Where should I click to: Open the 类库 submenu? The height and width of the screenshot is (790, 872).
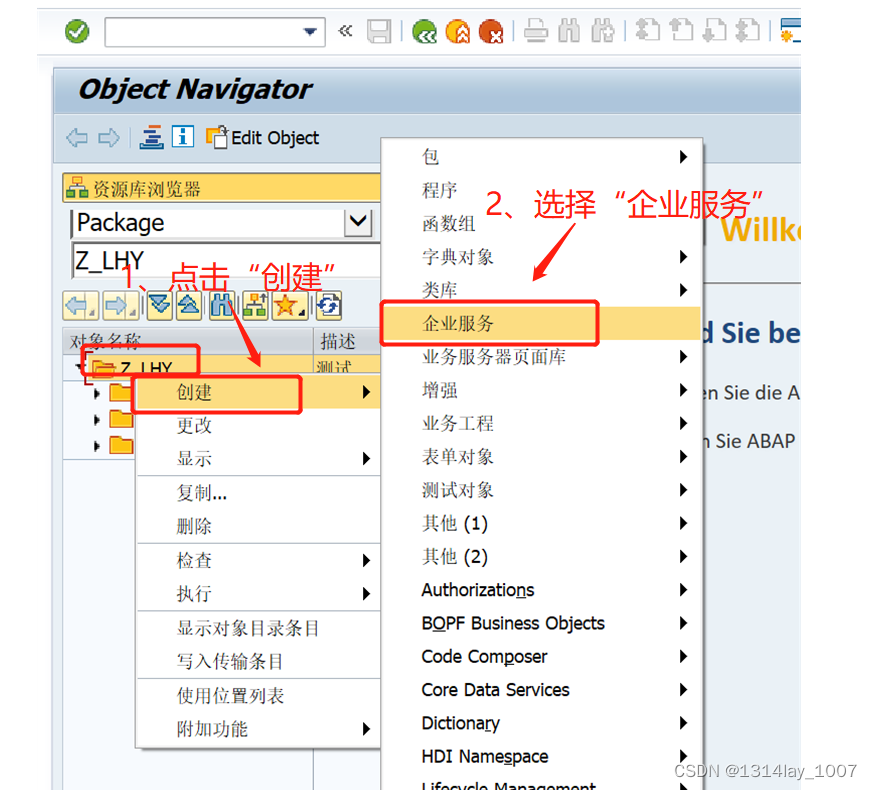542,290
